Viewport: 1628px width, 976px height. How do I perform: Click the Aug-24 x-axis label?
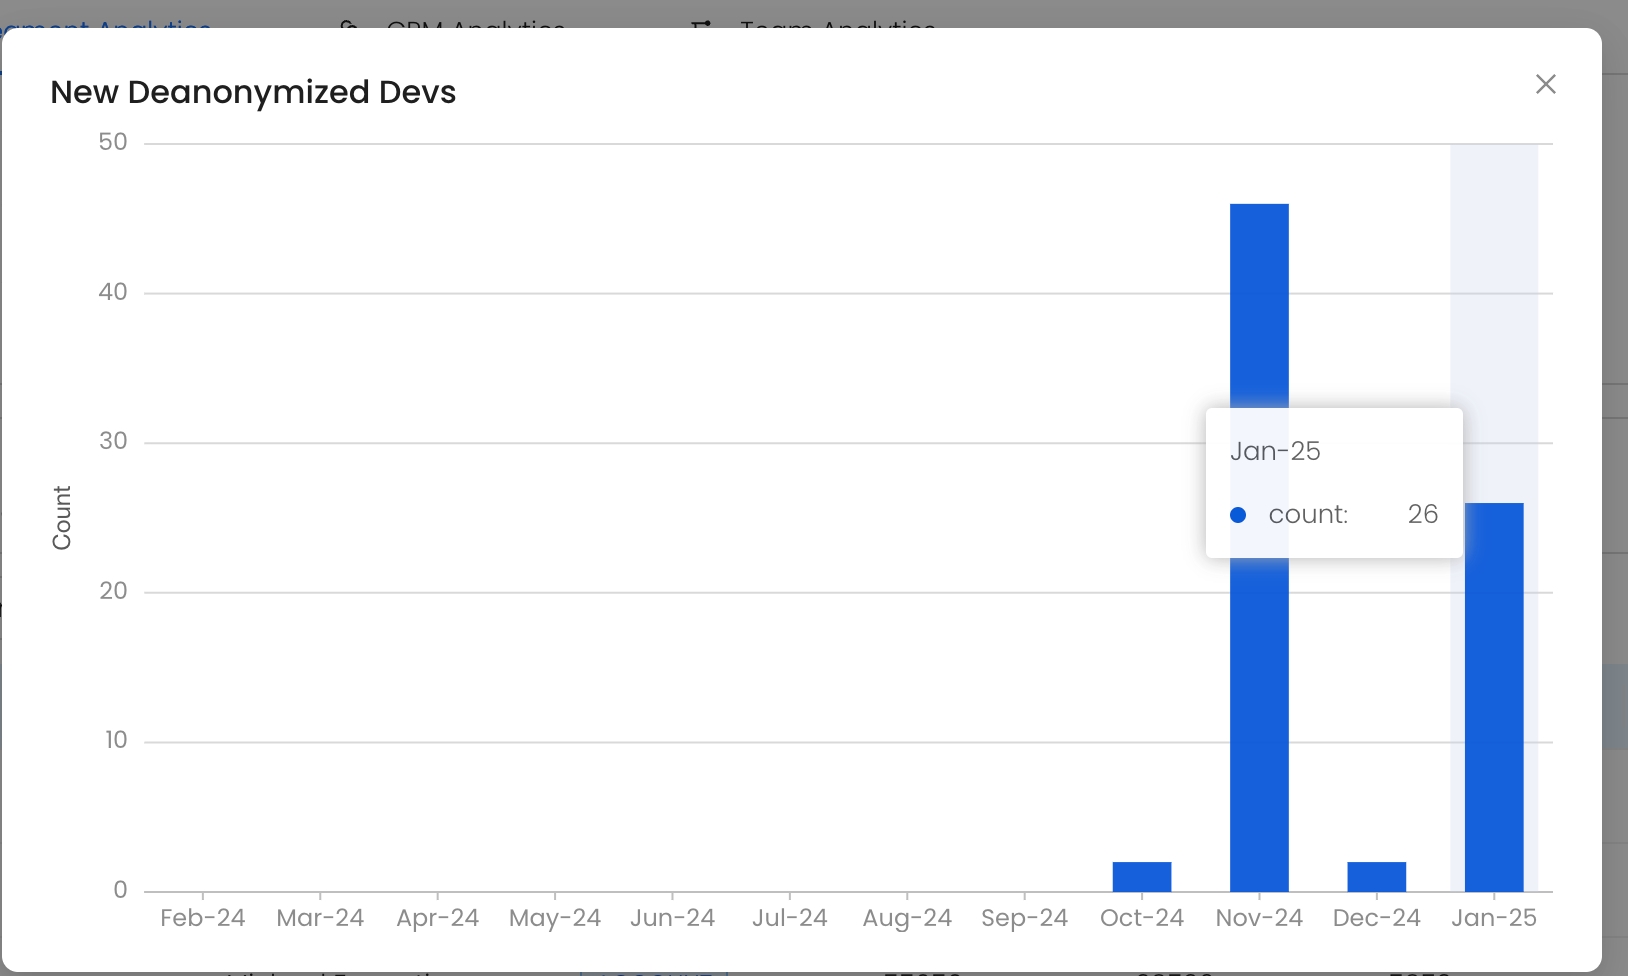tap(907, 918)
